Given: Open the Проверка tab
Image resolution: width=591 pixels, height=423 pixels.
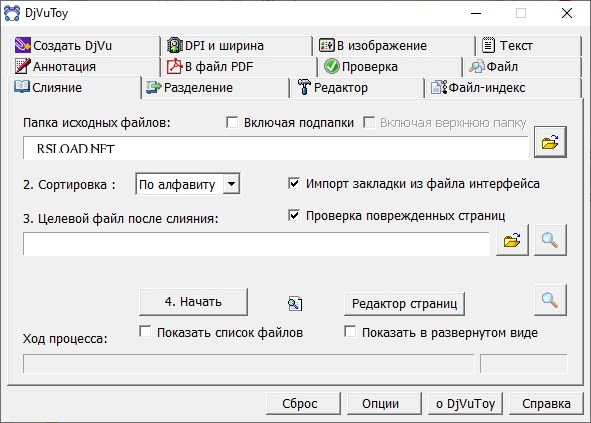Looking at the screenshot, I should (x=390, y=67).
